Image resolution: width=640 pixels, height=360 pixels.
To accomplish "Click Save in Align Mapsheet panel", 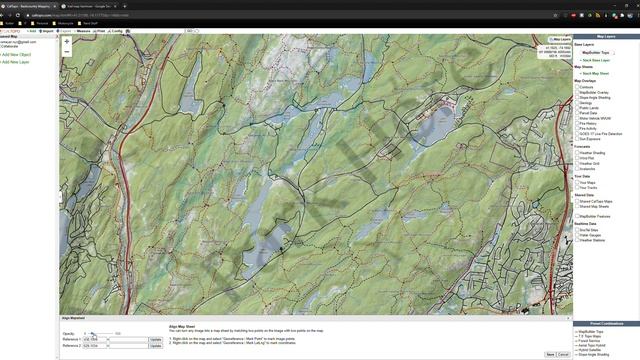I will 550,354.
